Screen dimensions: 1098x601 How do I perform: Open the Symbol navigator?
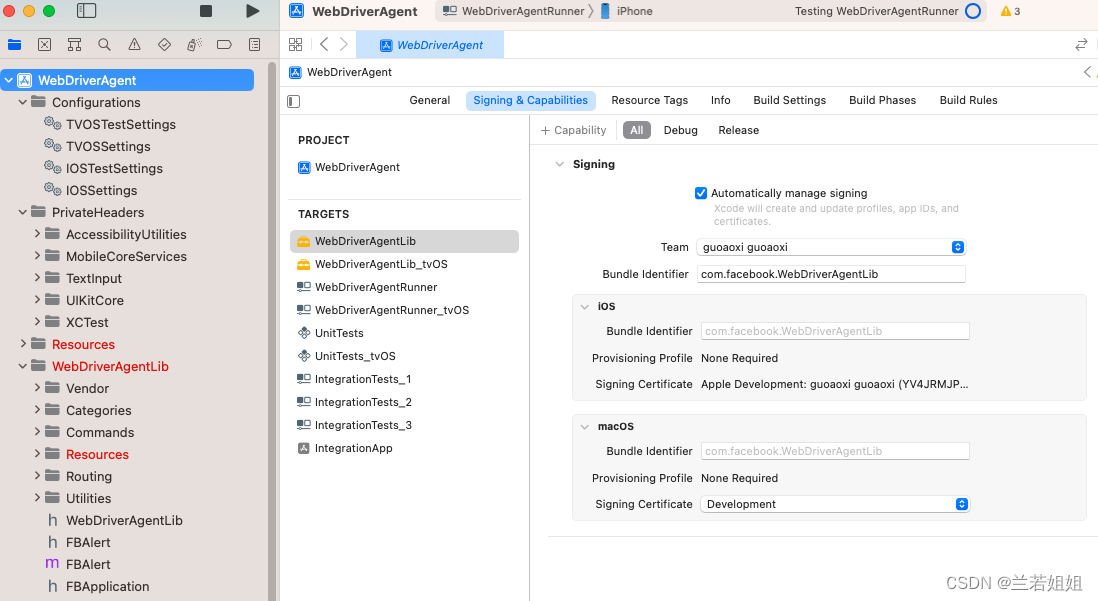point(74,45)
